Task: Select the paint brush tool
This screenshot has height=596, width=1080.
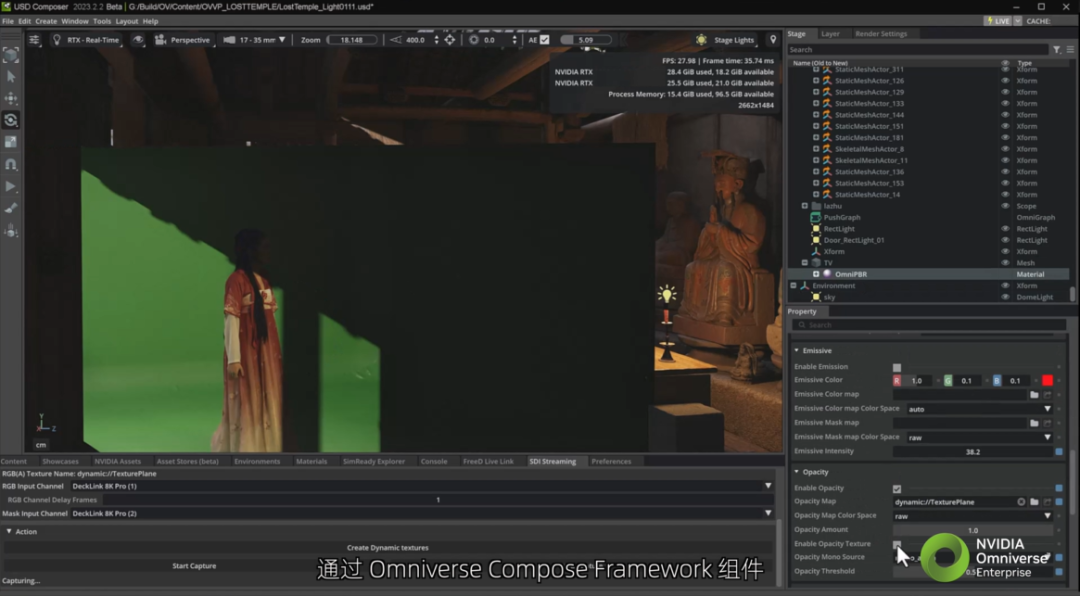Action: pos(11,209)
